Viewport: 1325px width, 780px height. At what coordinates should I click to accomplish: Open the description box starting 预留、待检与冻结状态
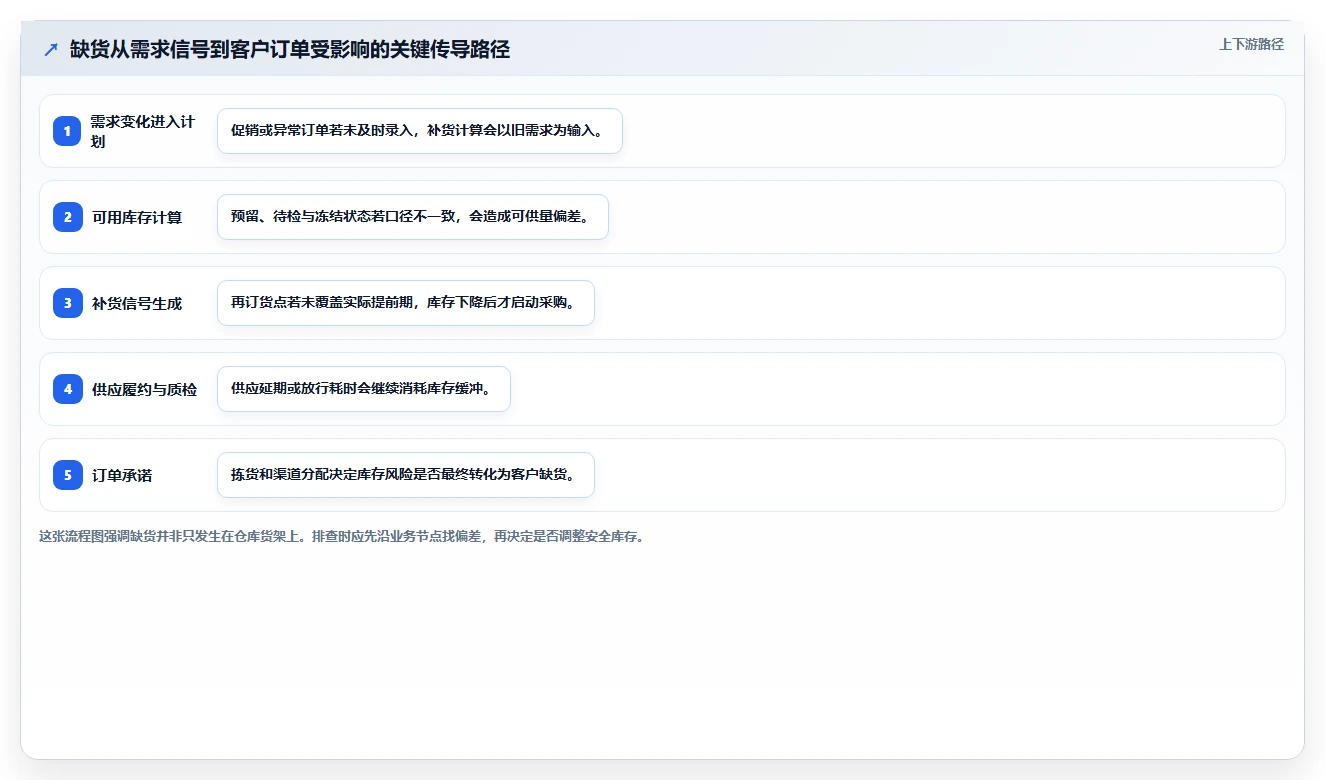pyautogui.click(x=413, y=217)
